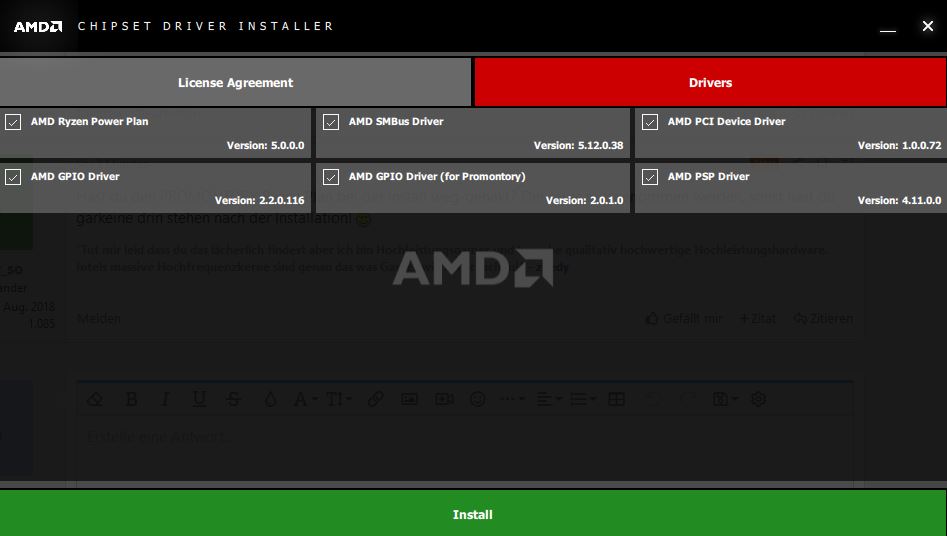Click the 'Version: 2.0.1.0' text

point(585,201)
